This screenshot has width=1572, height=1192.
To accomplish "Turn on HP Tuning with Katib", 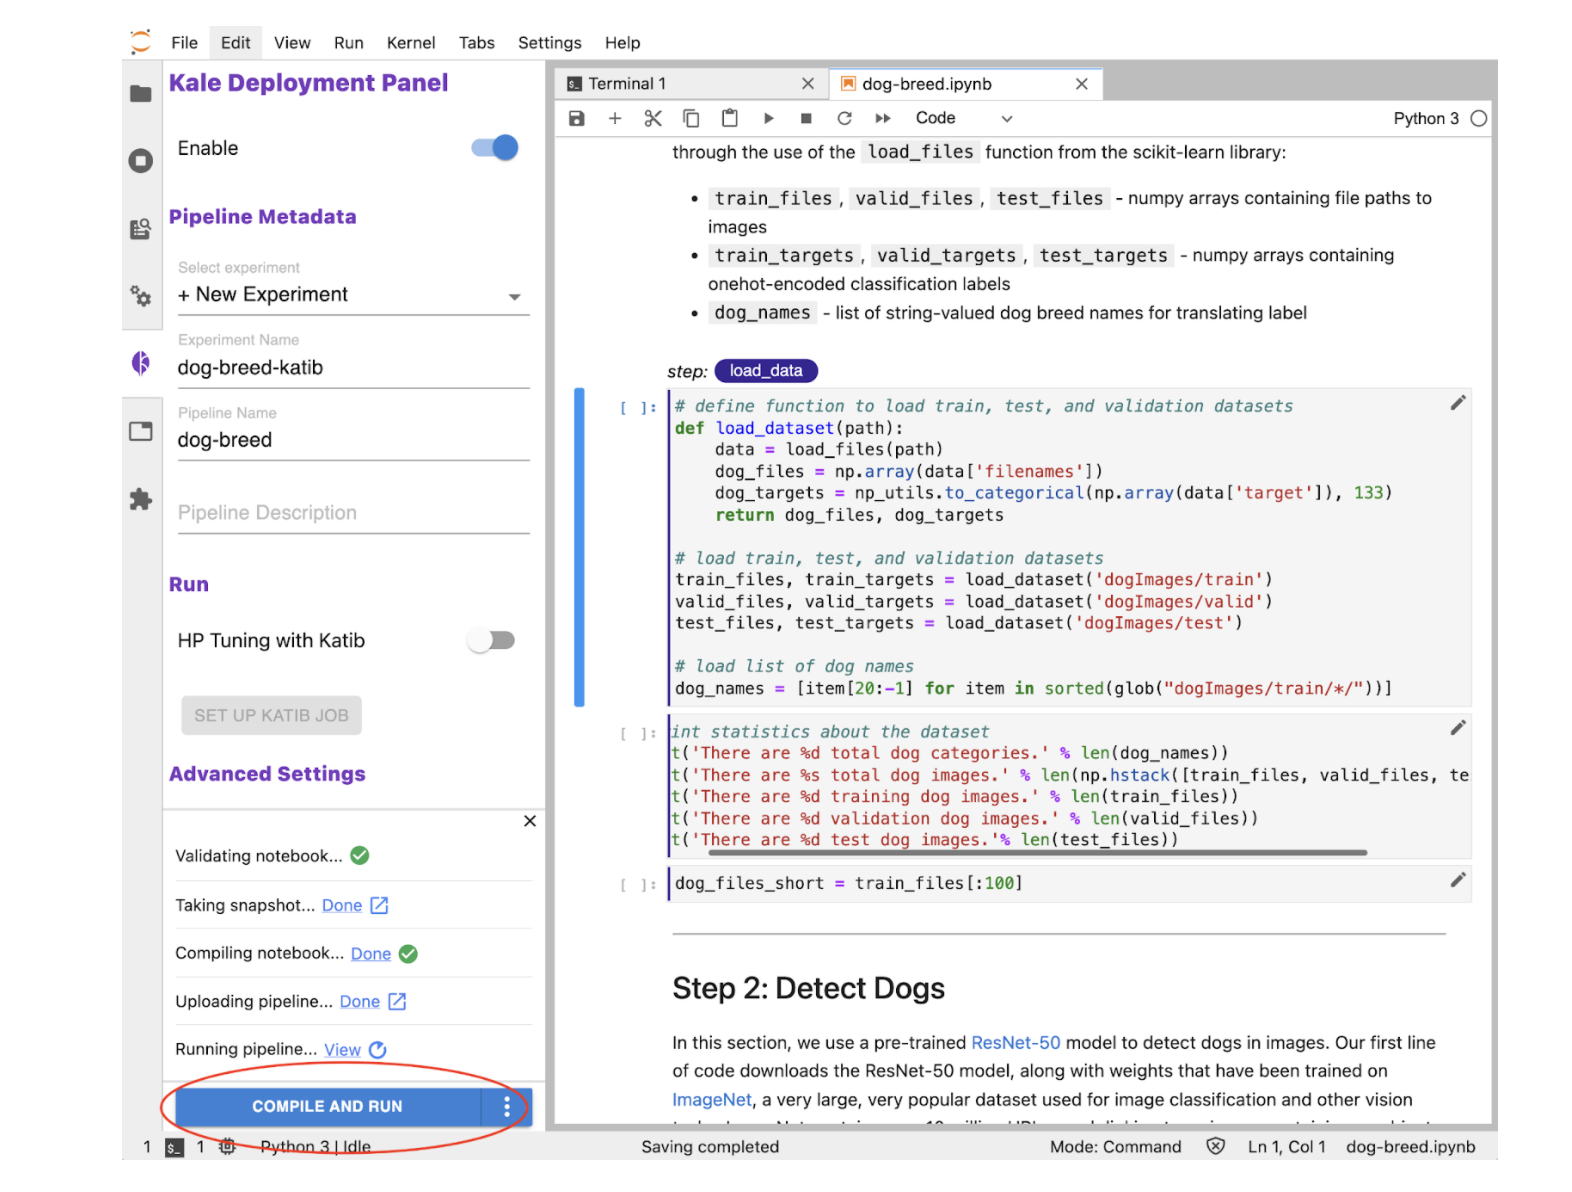I will [491, 640].
